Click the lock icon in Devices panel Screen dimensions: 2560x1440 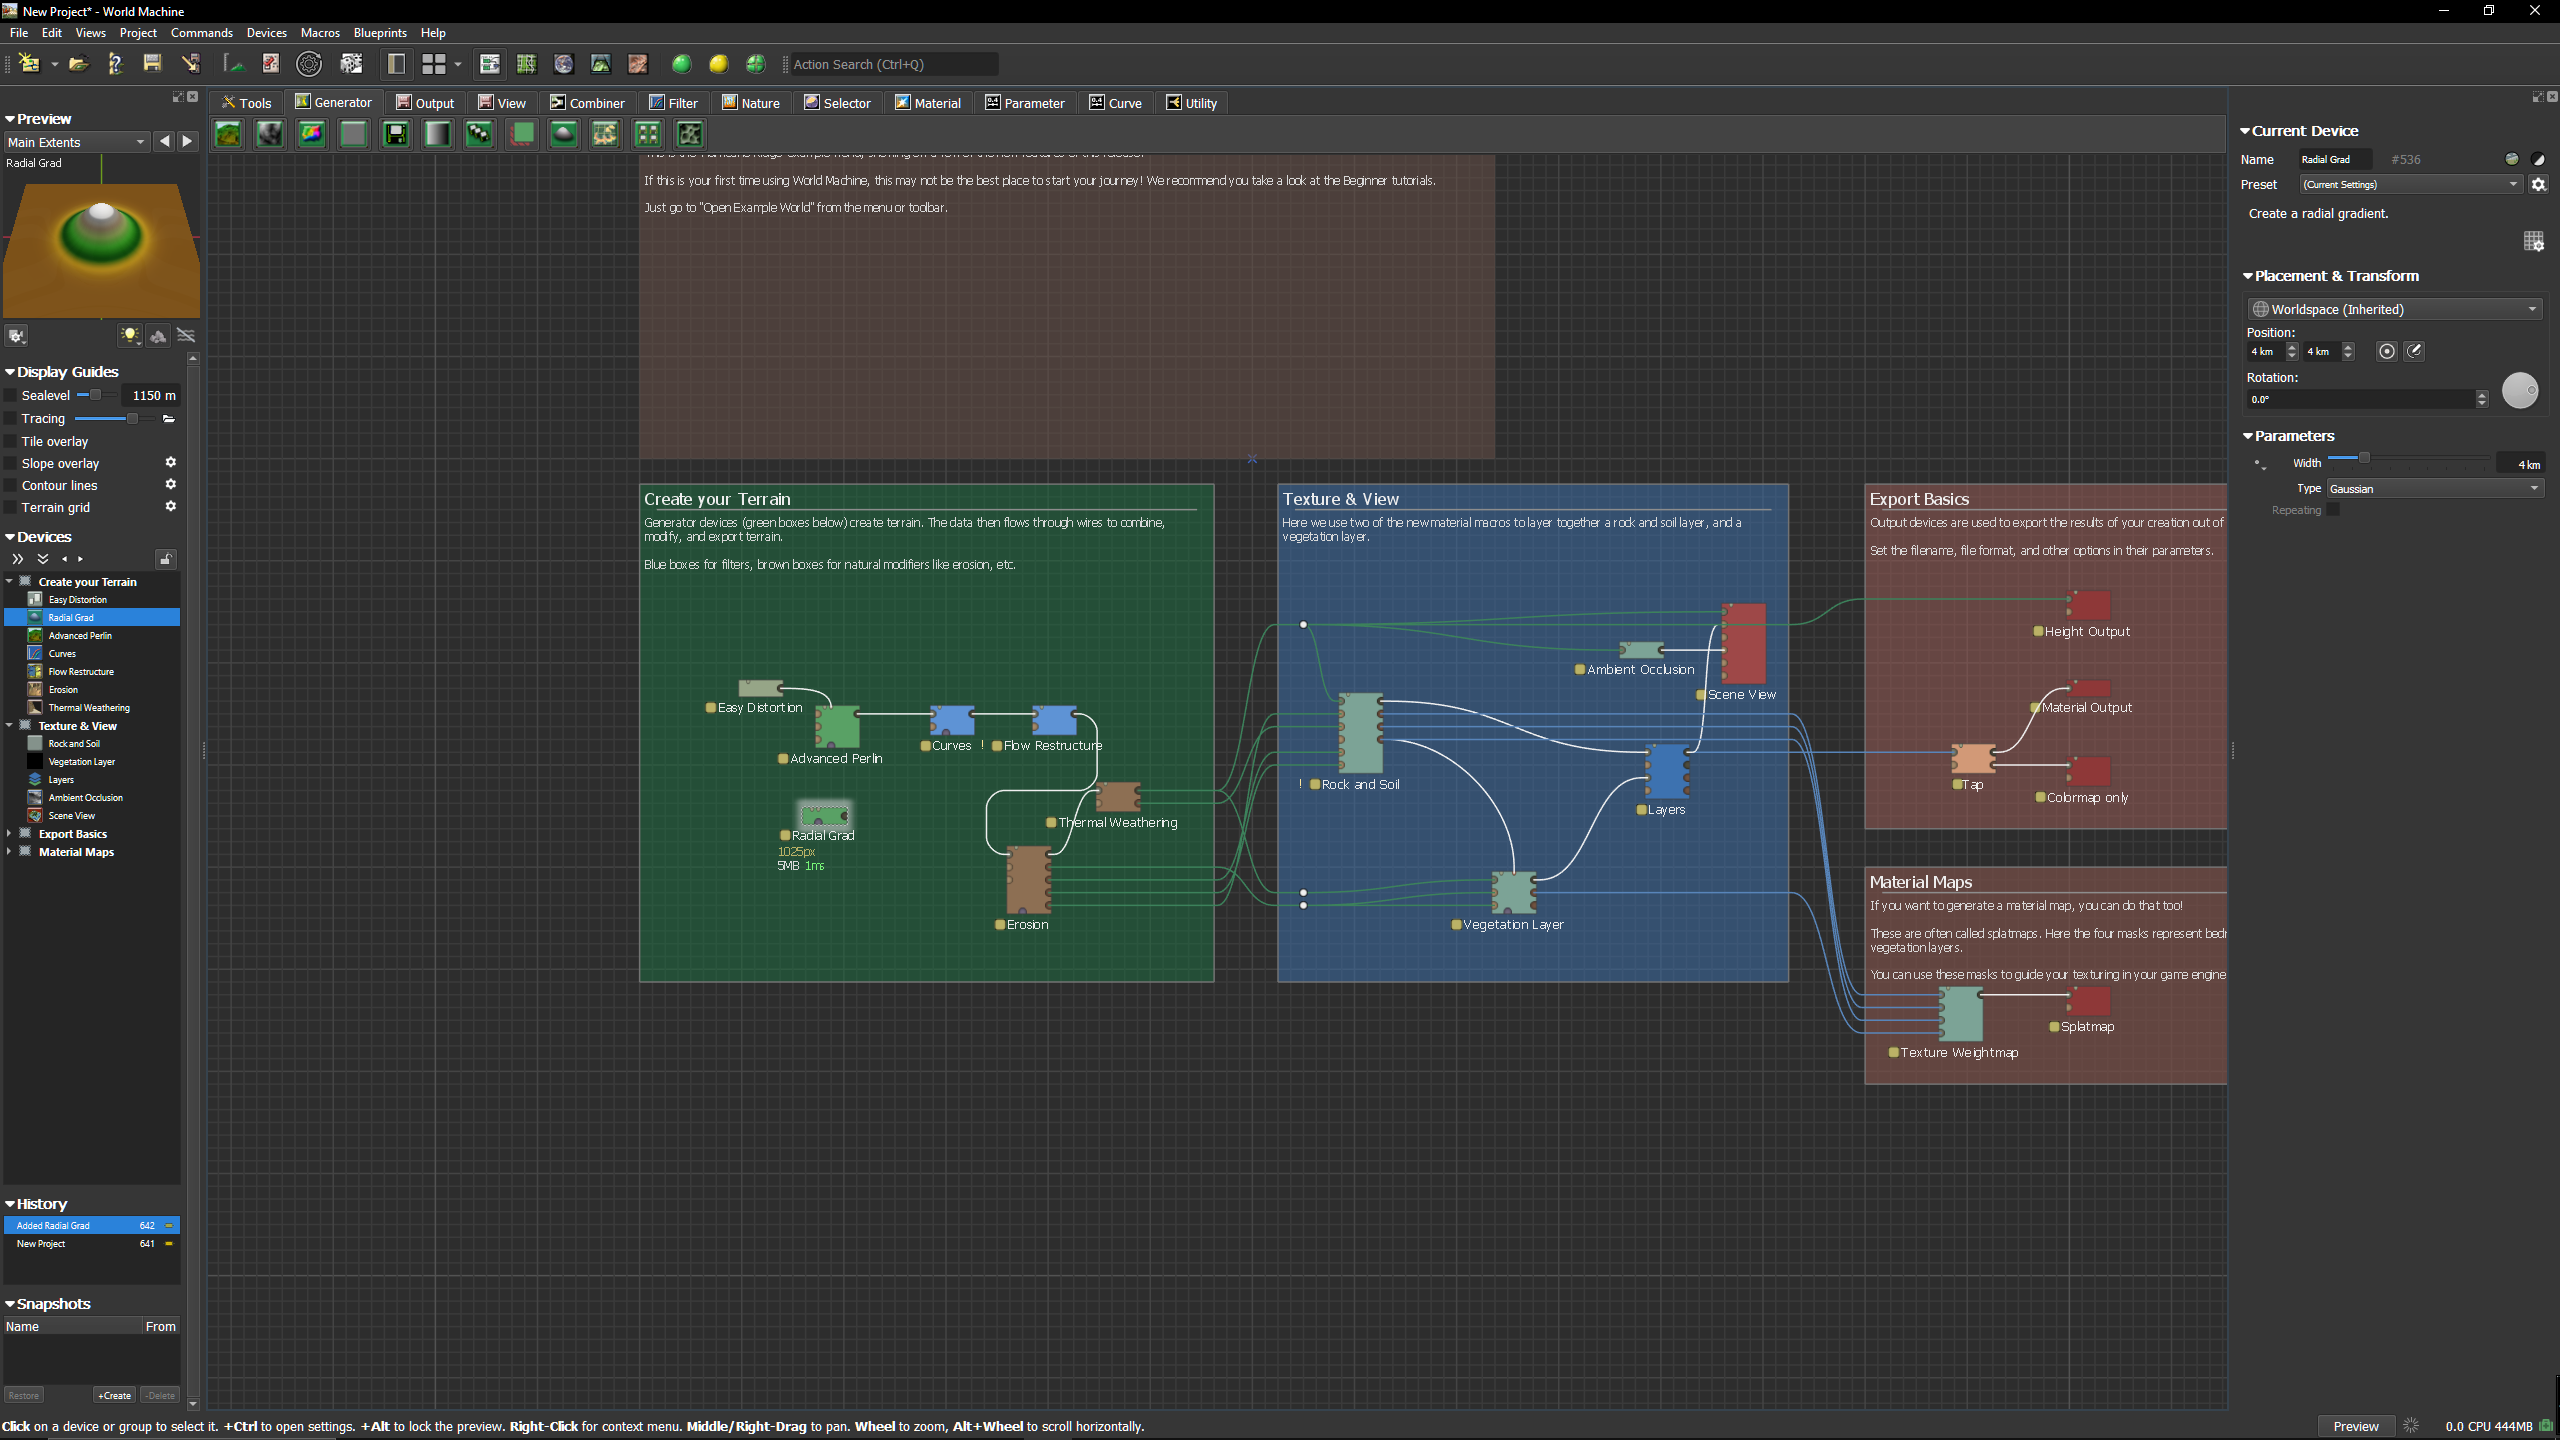tap(166, 559)
